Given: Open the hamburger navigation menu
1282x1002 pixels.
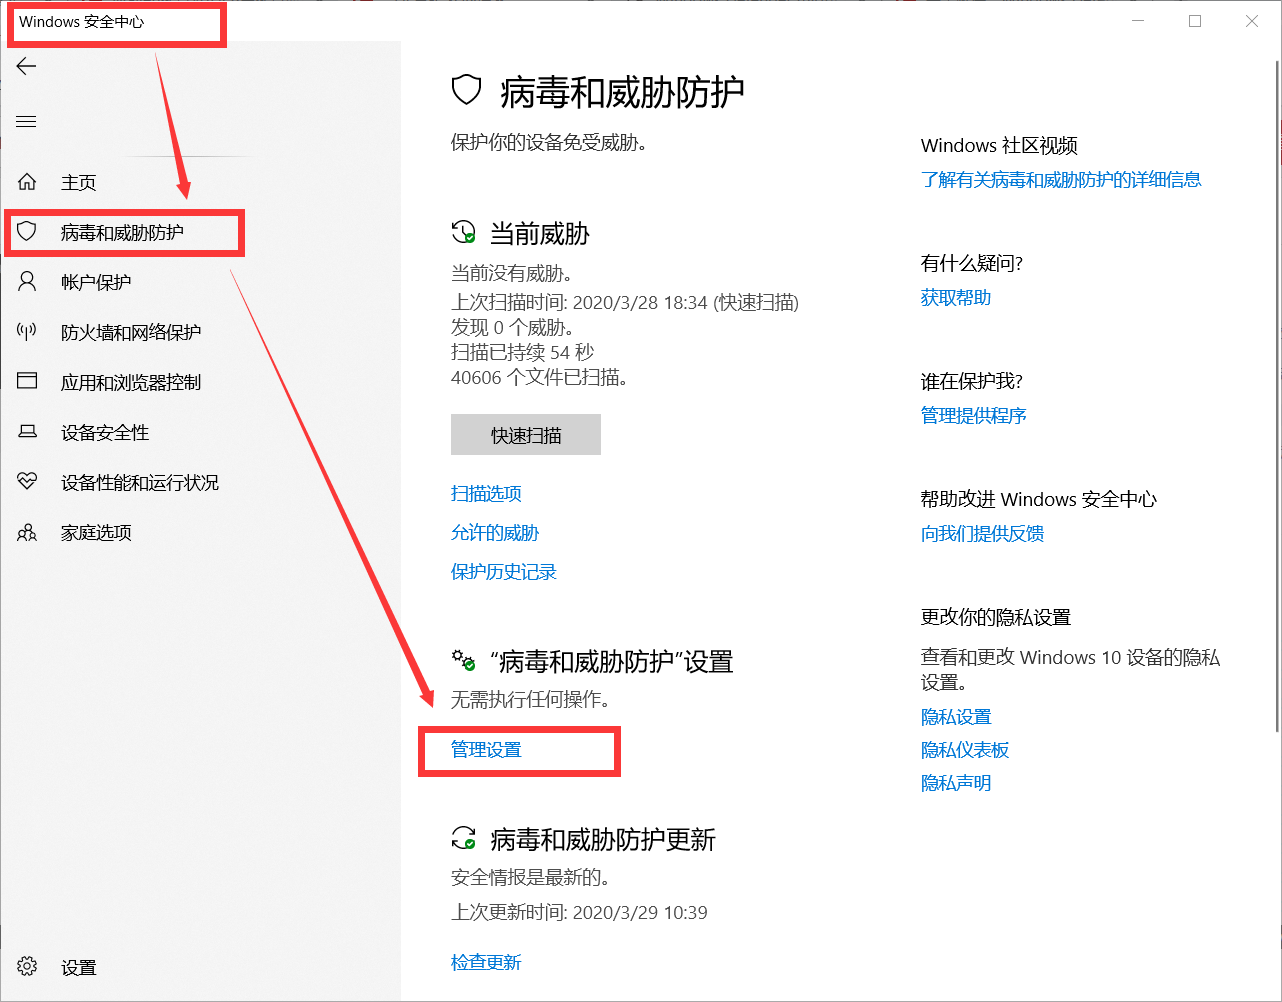Looking at the screenshot, I should coord(26,122).
